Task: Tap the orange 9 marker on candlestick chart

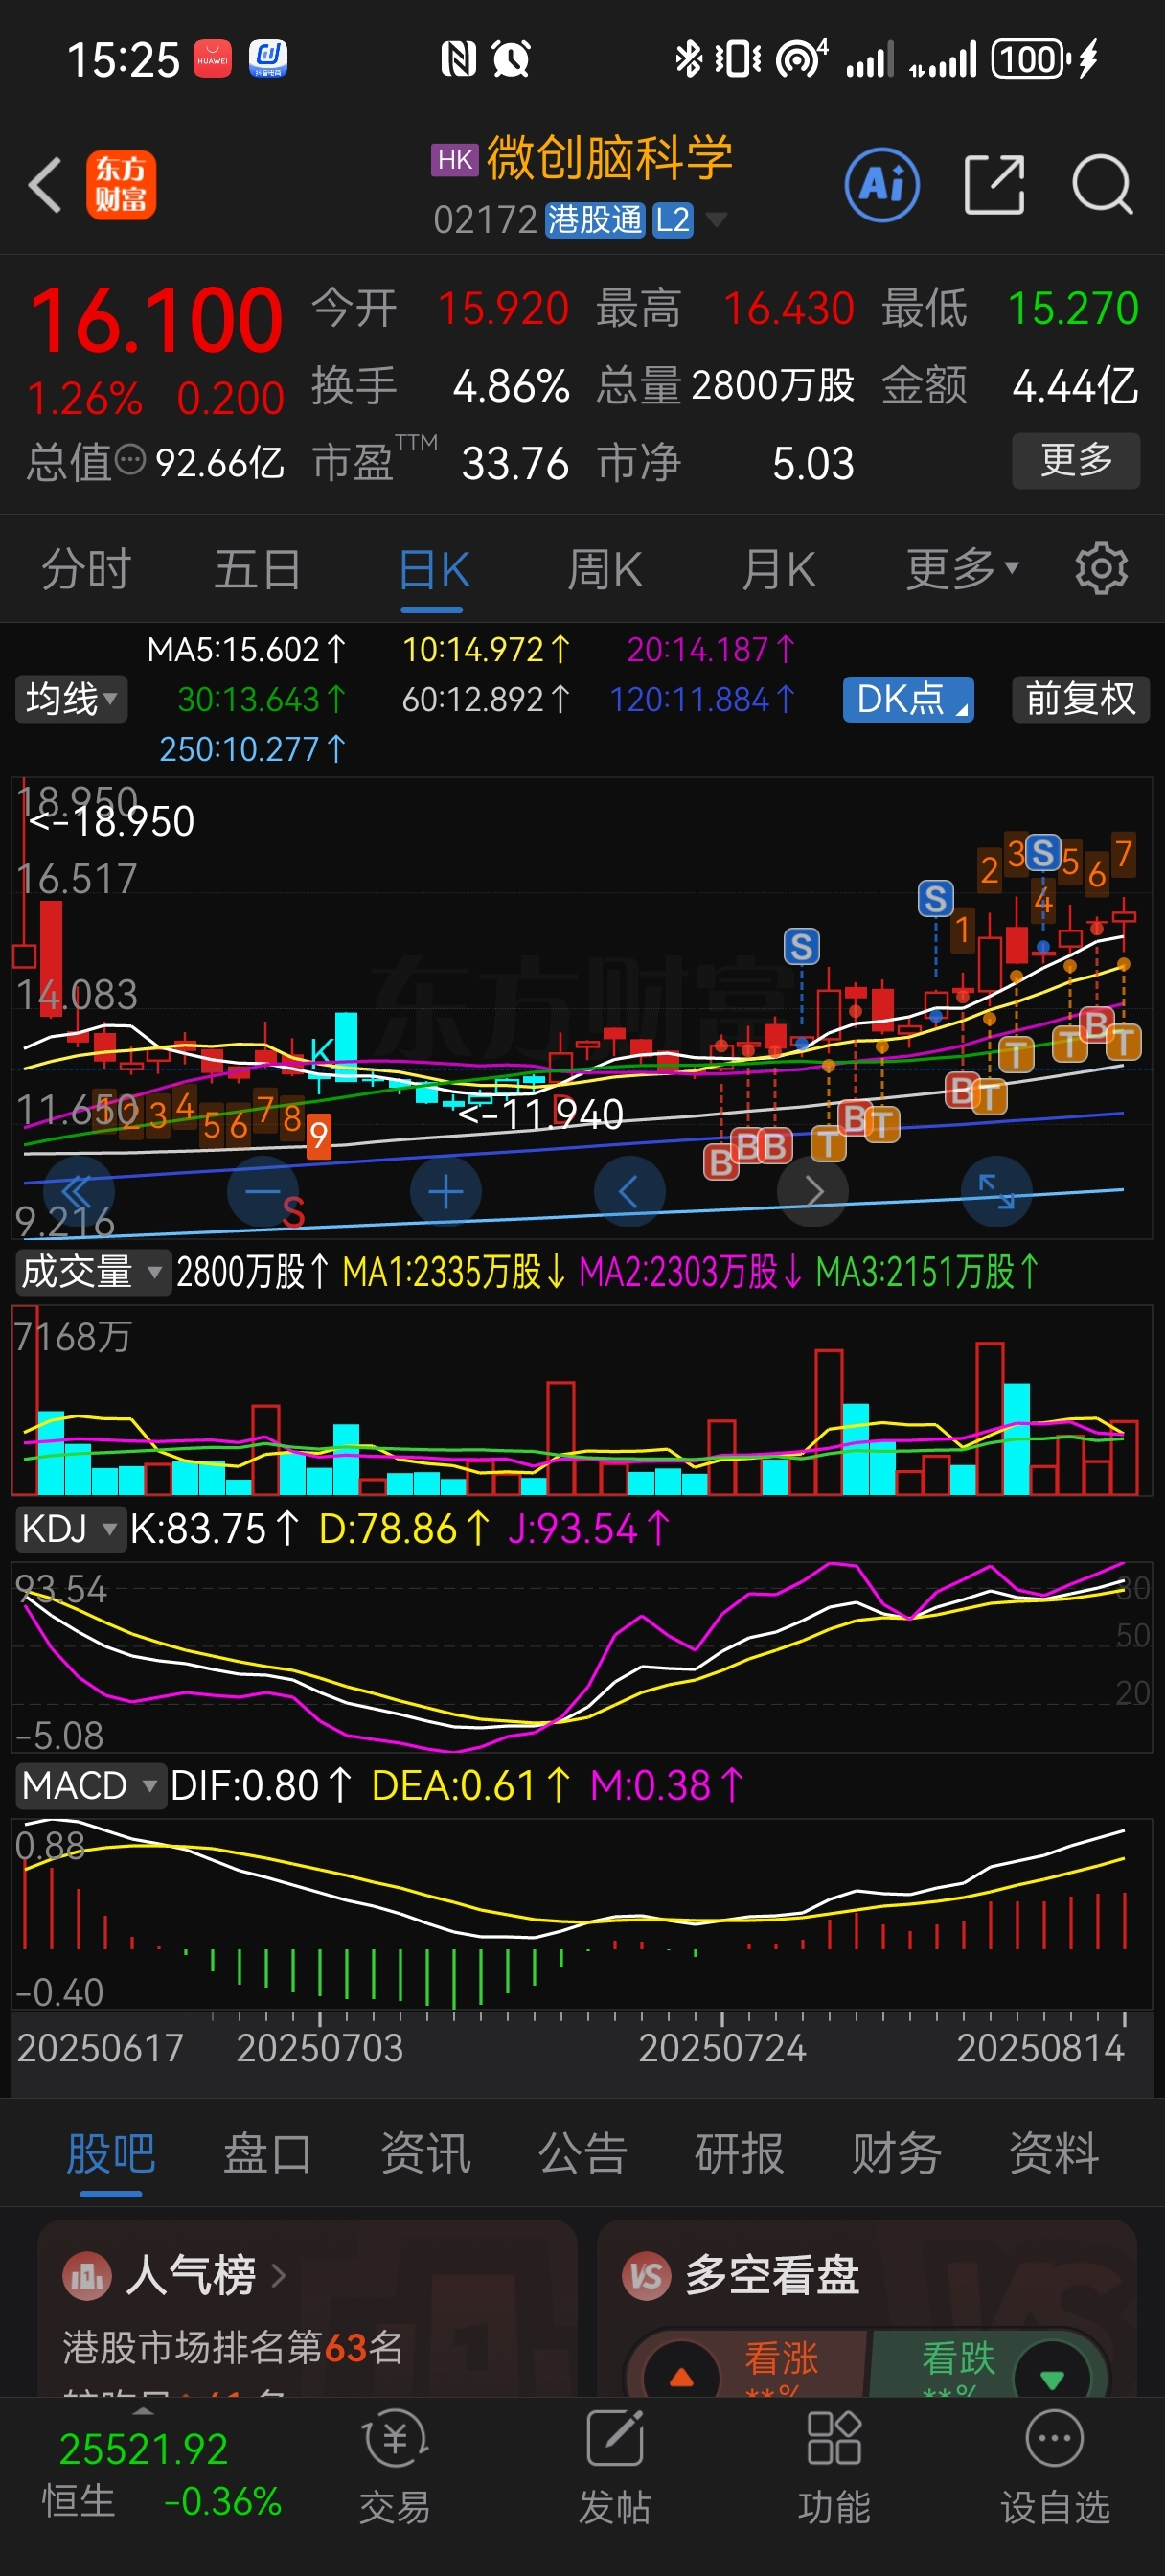Action: pos(318,1136)
